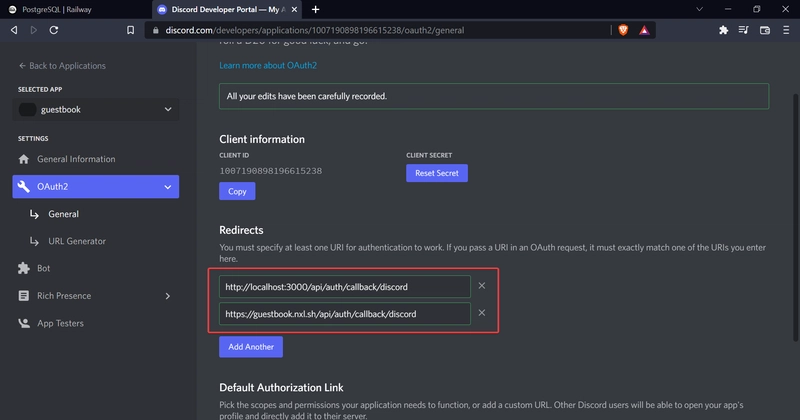Open the browser hamburger menu
This screenshot has height=420, width=800.
pos(786,30)
